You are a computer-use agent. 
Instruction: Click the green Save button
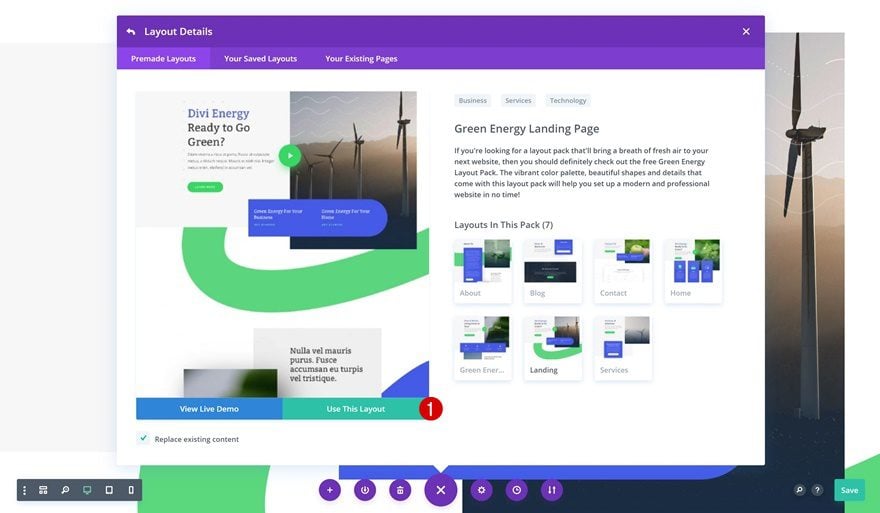tap(849, 490)
